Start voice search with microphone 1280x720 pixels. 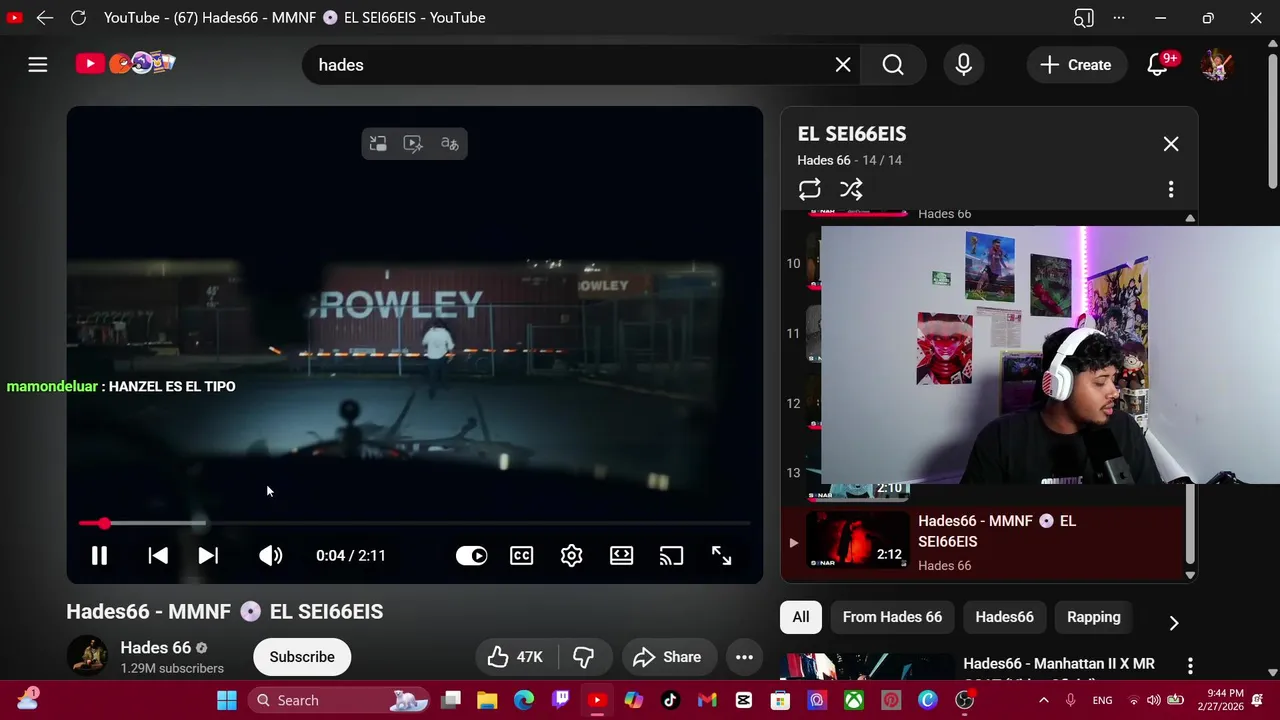964,65
